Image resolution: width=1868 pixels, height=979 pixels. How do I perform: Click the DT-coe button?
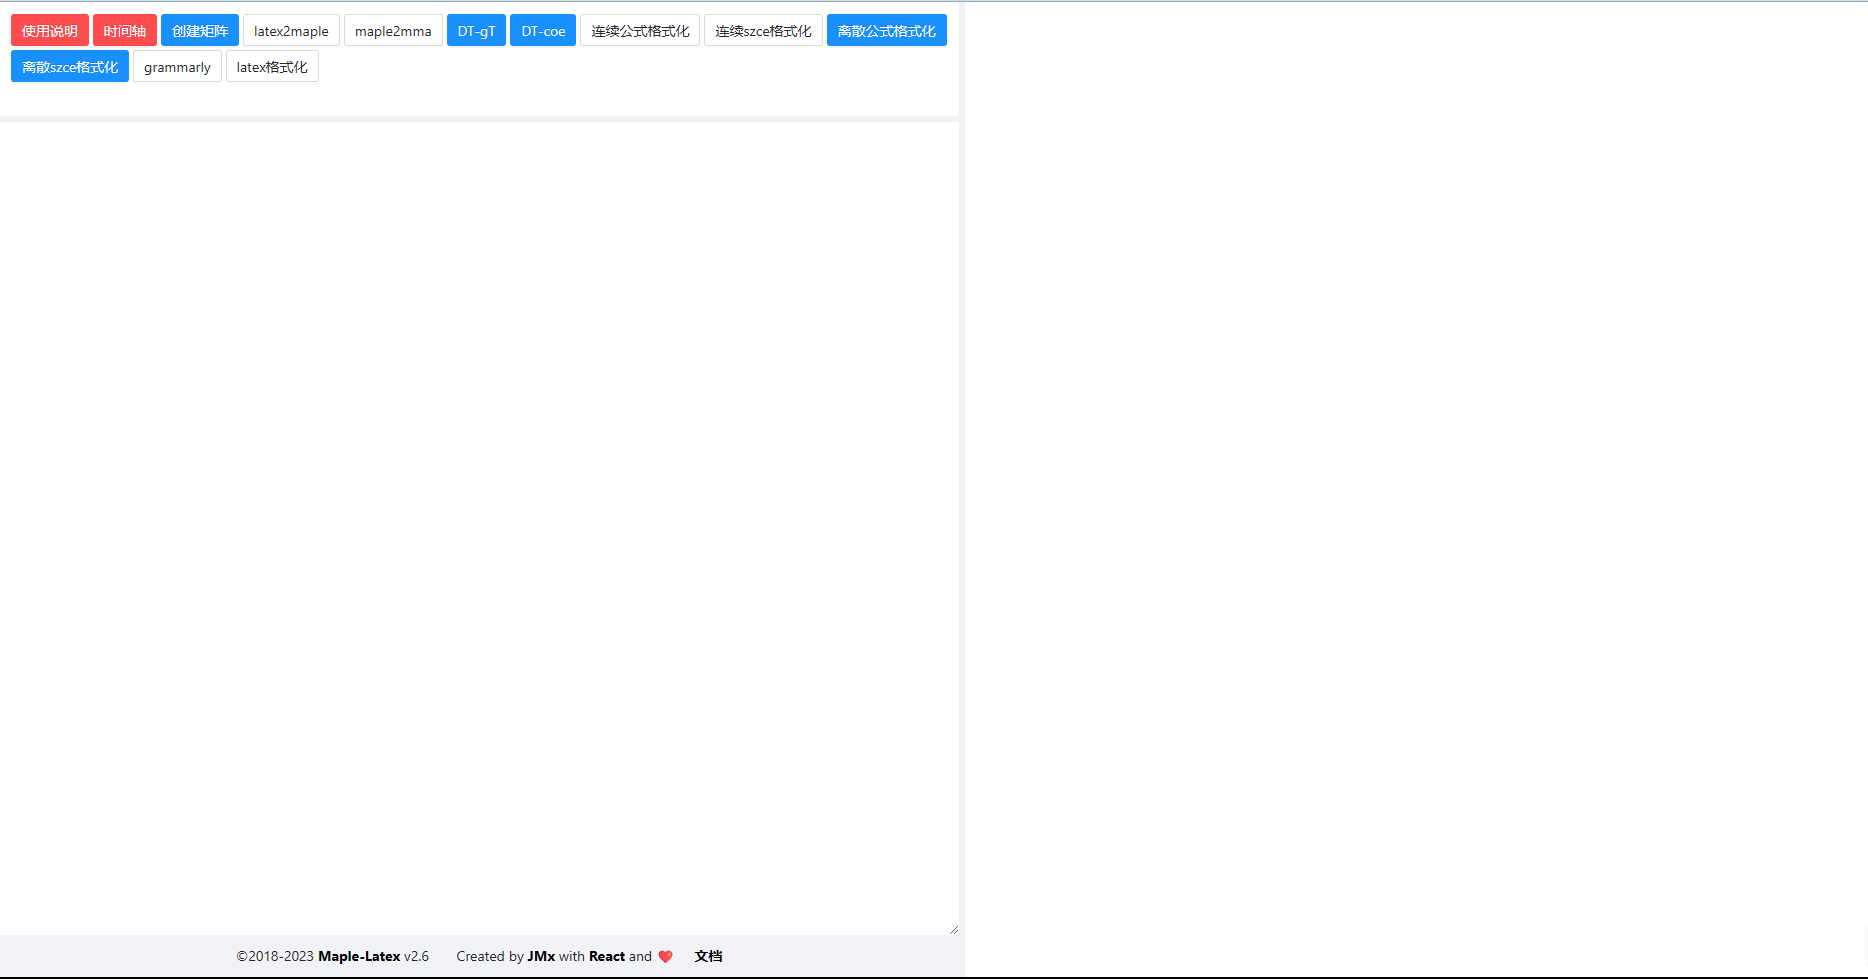(543, 31)
